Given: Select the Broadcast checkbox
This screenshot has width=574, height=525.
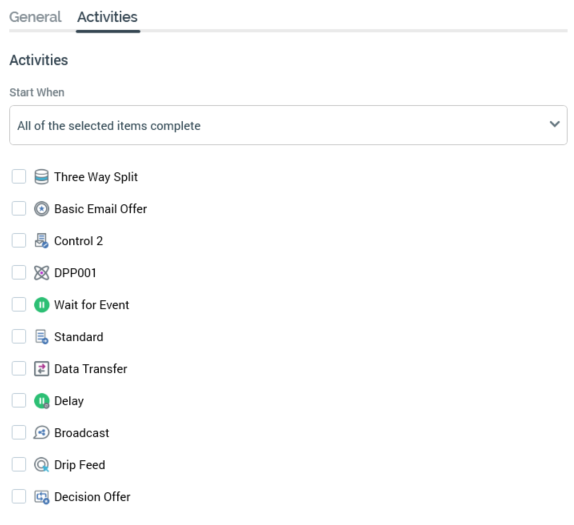Looking at the screenshot, I should pos(19,432).
